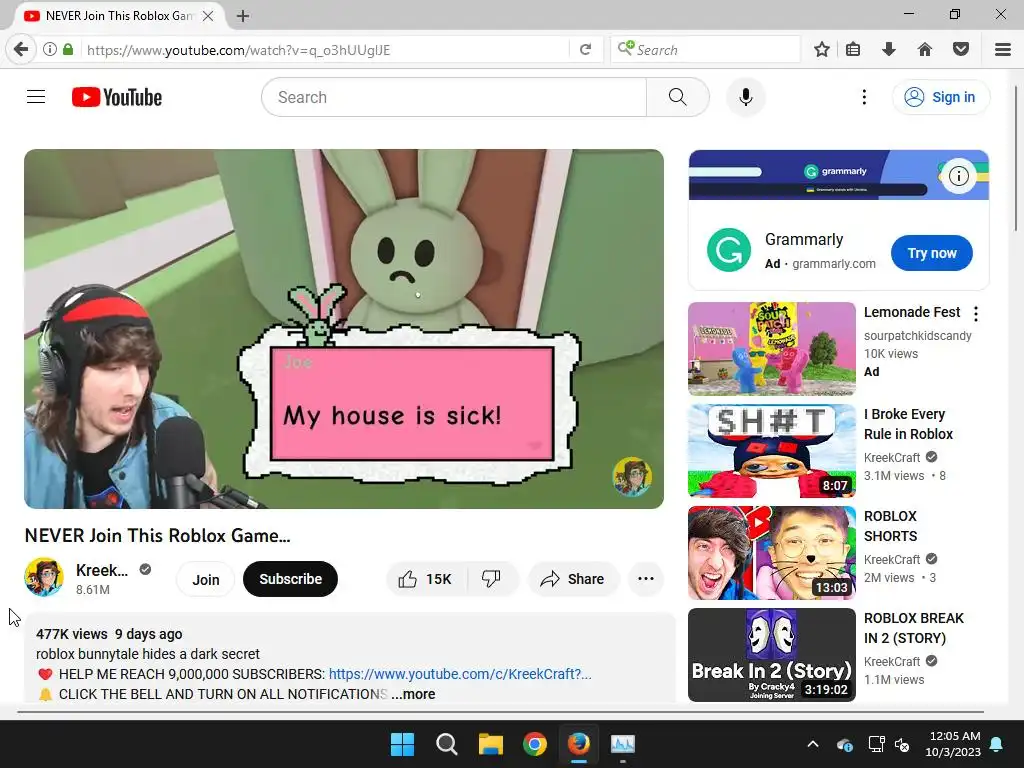1024x768 pixels.
Task: Open the Firefox hamburger menu
Action: tap(1003, 50)
